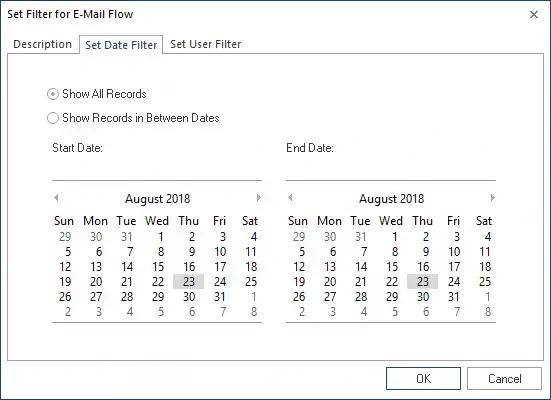This screenshot has height=400, width=551.
Task: Select August 27 in Start Date calendar
Action: pyautogui.click(x=96, y=297)
